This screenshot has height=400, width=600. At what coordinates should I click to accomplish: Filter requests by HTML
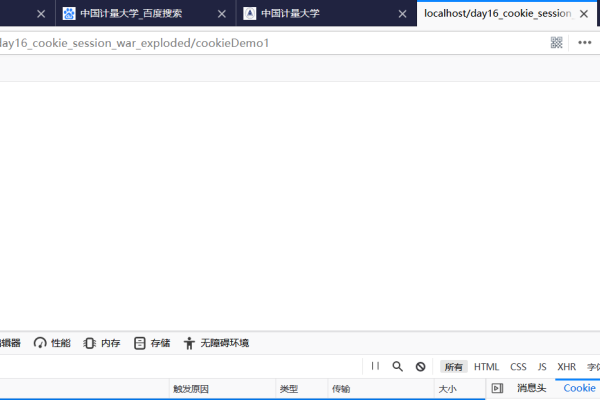point(486,367)
